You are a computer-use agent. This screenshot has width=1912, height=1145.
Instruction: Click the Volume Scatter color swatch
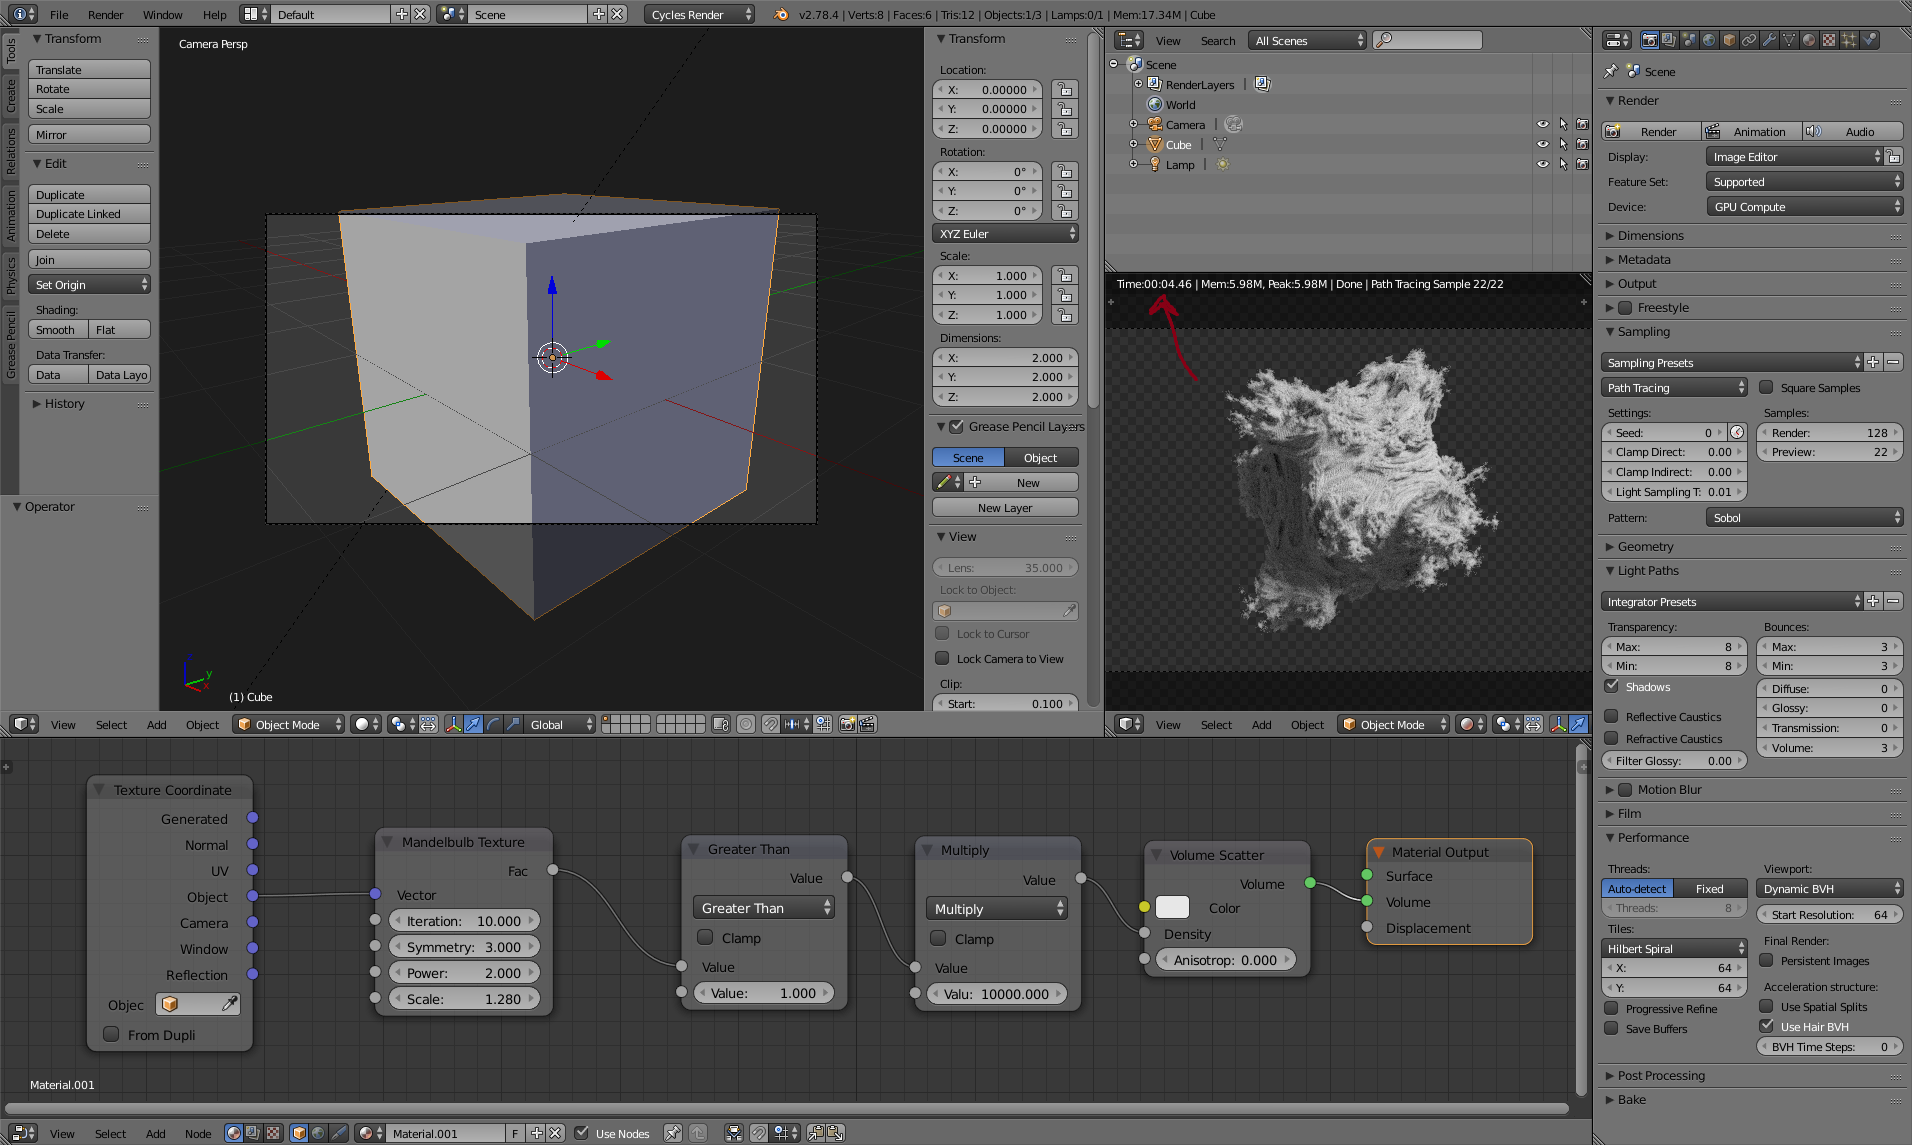[1172, 908]
